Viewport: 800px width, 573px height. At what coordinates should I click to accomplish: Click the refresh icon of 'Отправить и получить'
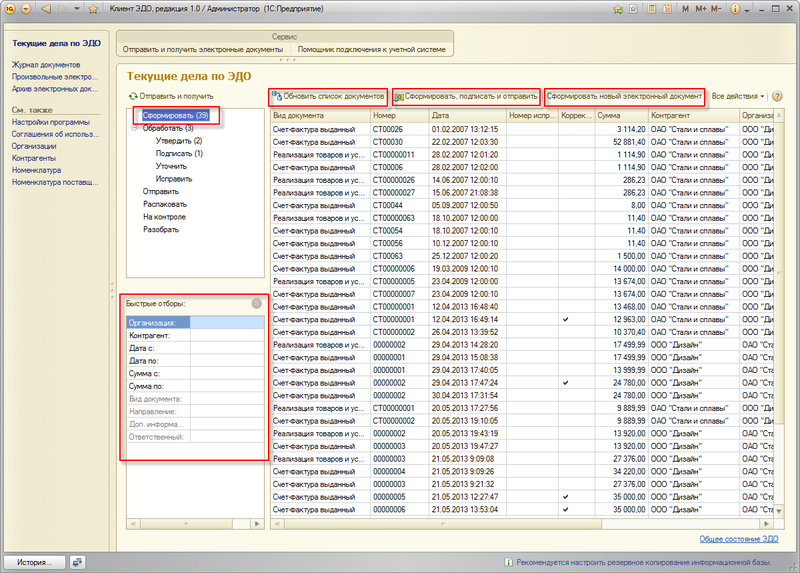(132, 96)
